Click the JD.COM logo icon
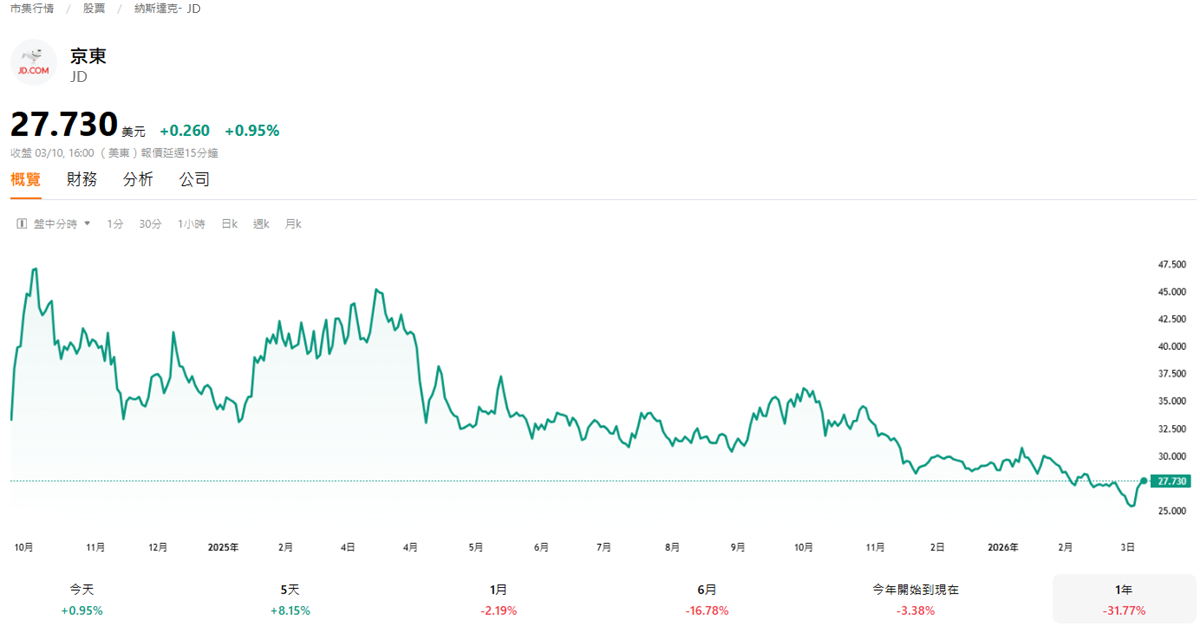The width and height of the screenshot is (1200, 626). coord(33,63)
